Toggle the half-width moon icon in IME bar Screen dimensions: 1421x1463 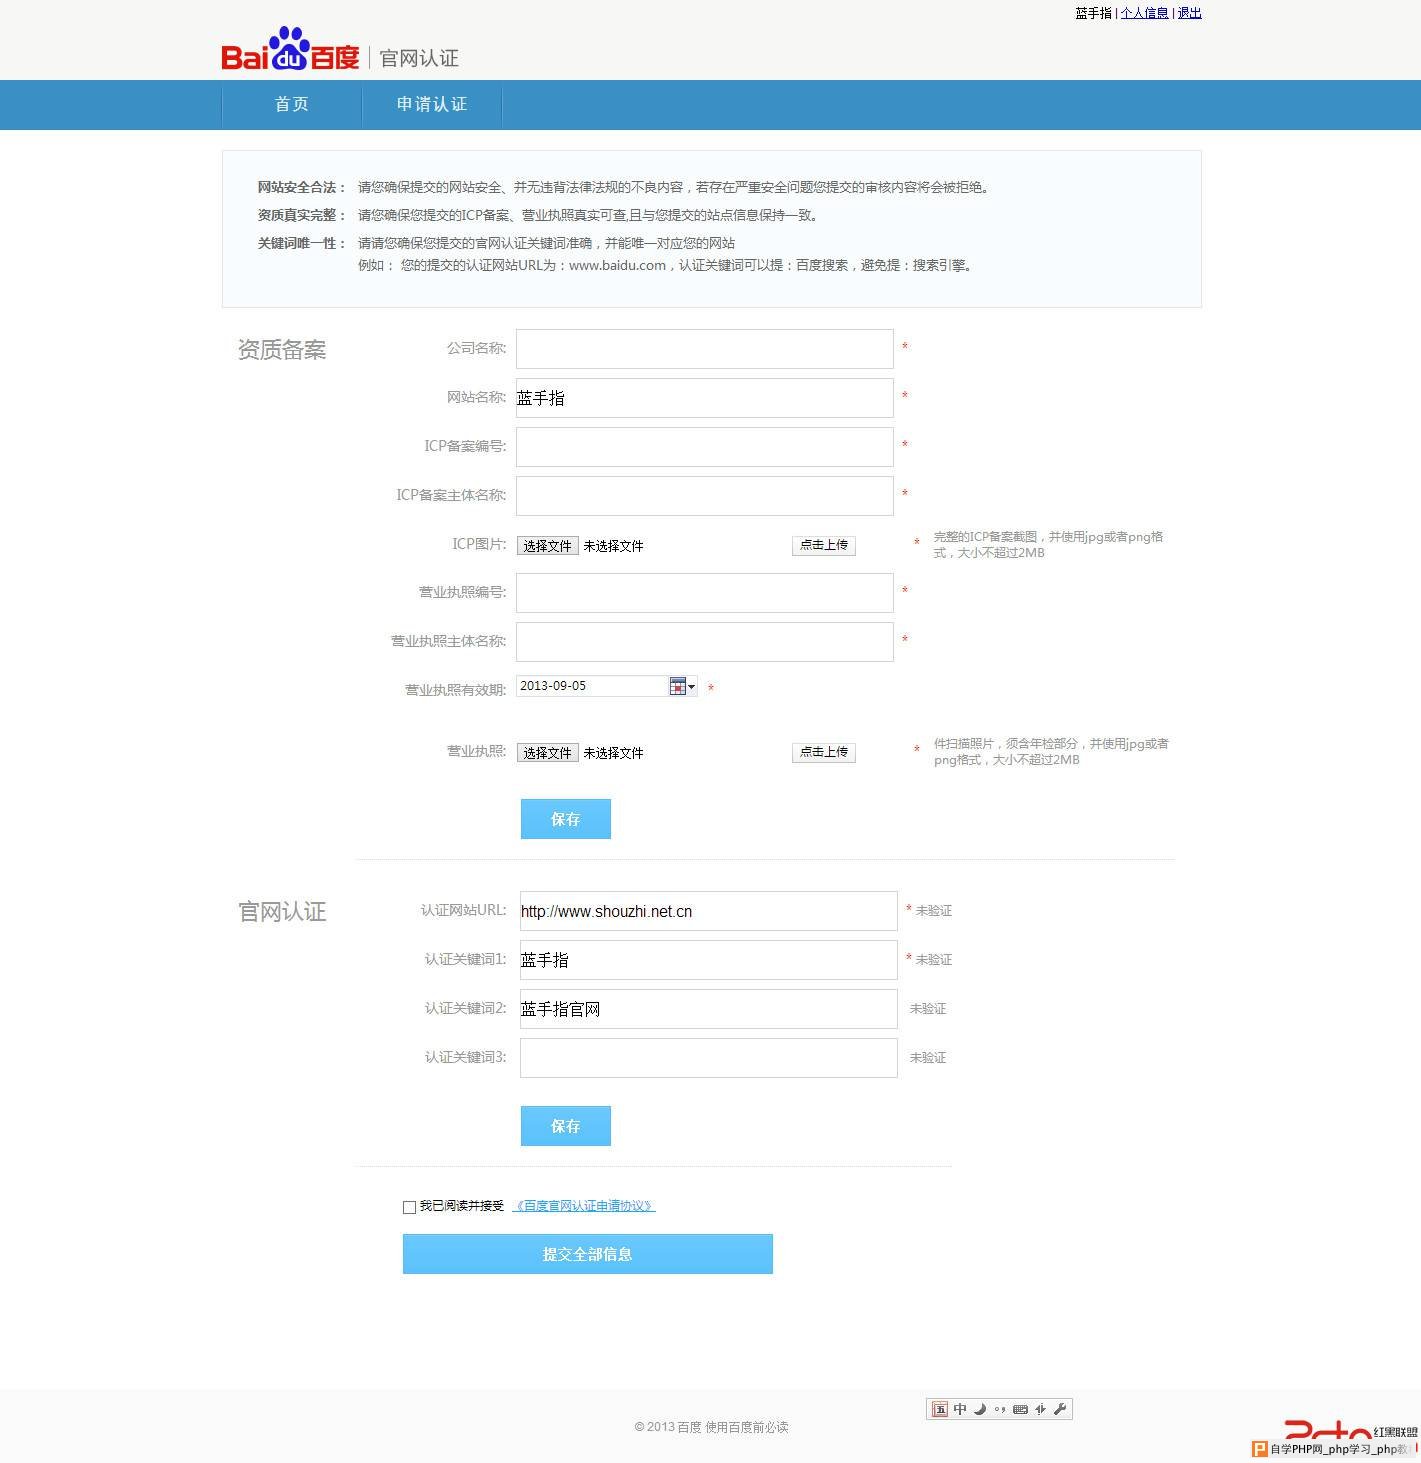[980, 1409]
